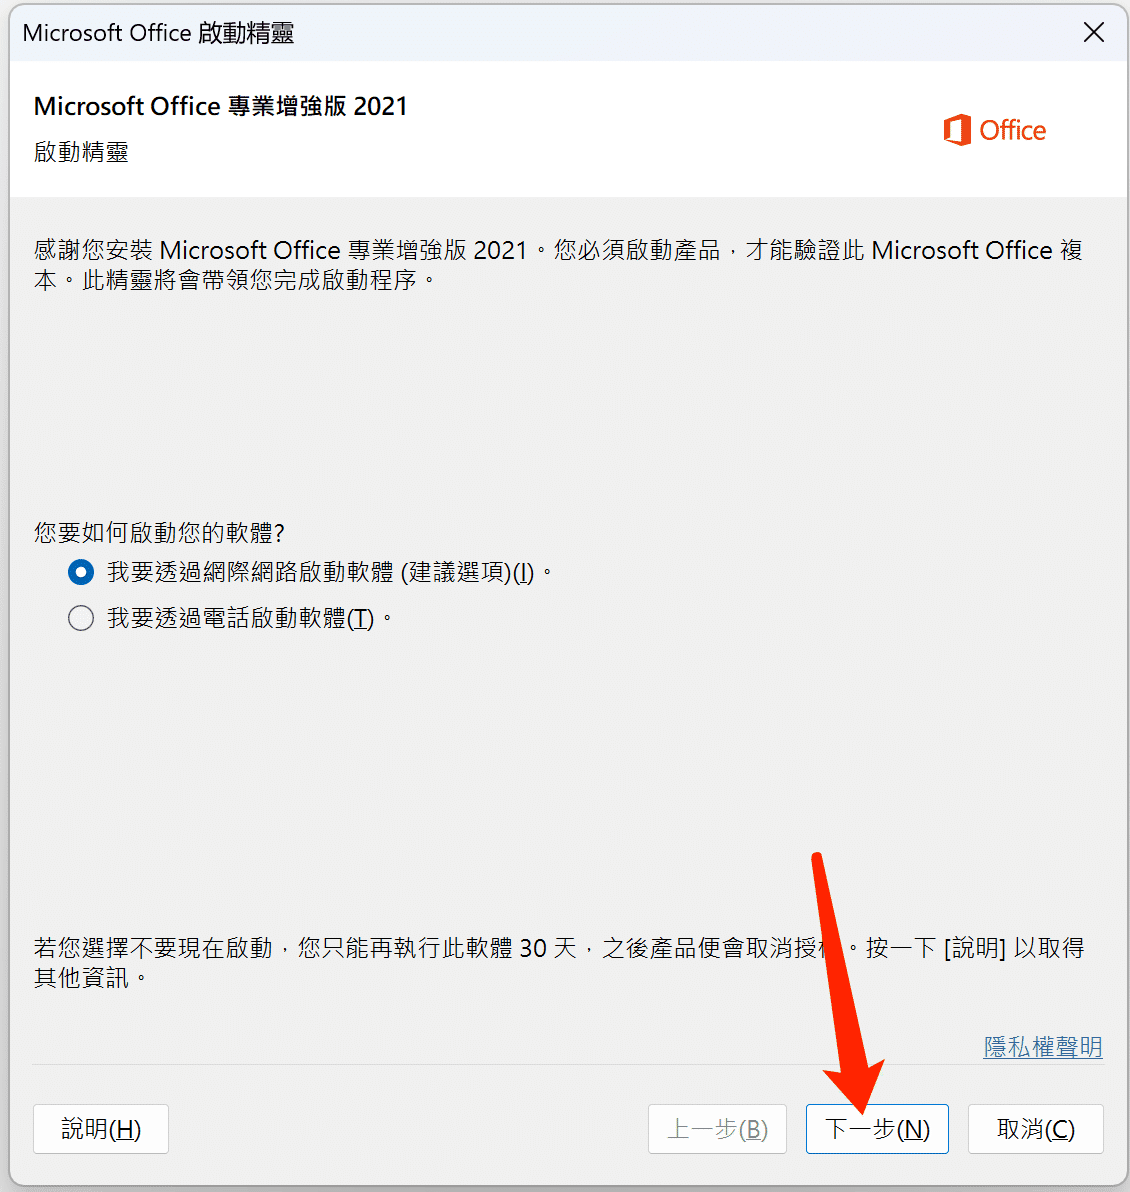Viewport: 1130px width, 1192px height.
Task: Click the Office wordmark text beside logo
Action: pos(1012,131)
